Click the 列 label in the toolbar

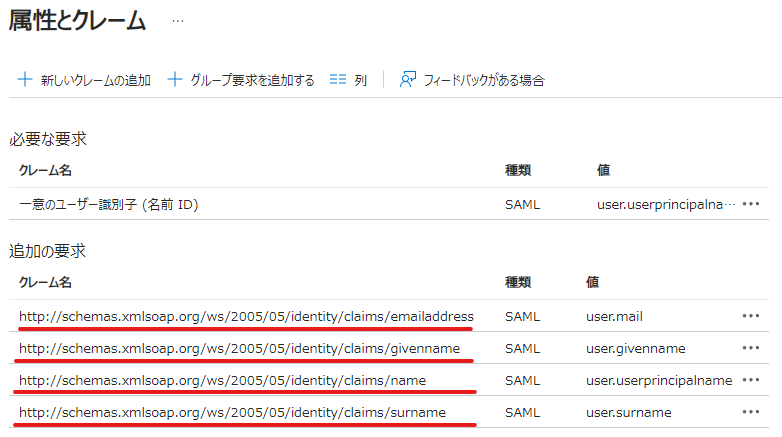click(361, 80)
